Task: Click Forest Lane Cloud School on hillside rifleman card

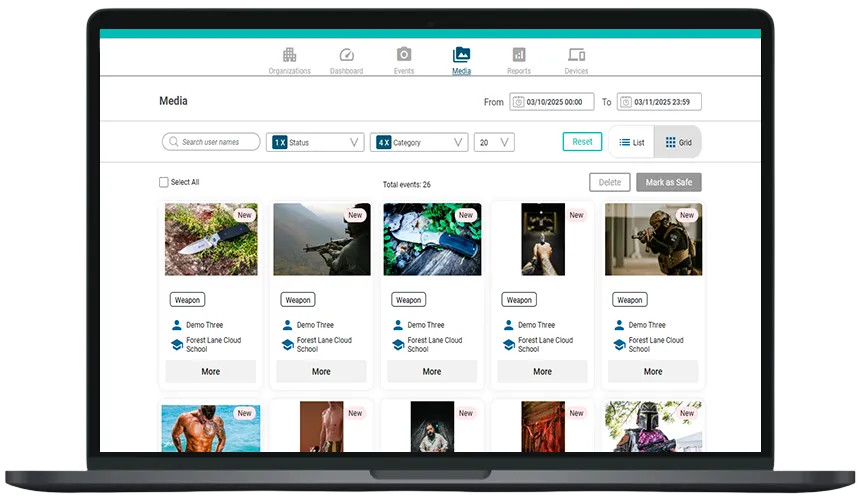Action: [324, 345]
